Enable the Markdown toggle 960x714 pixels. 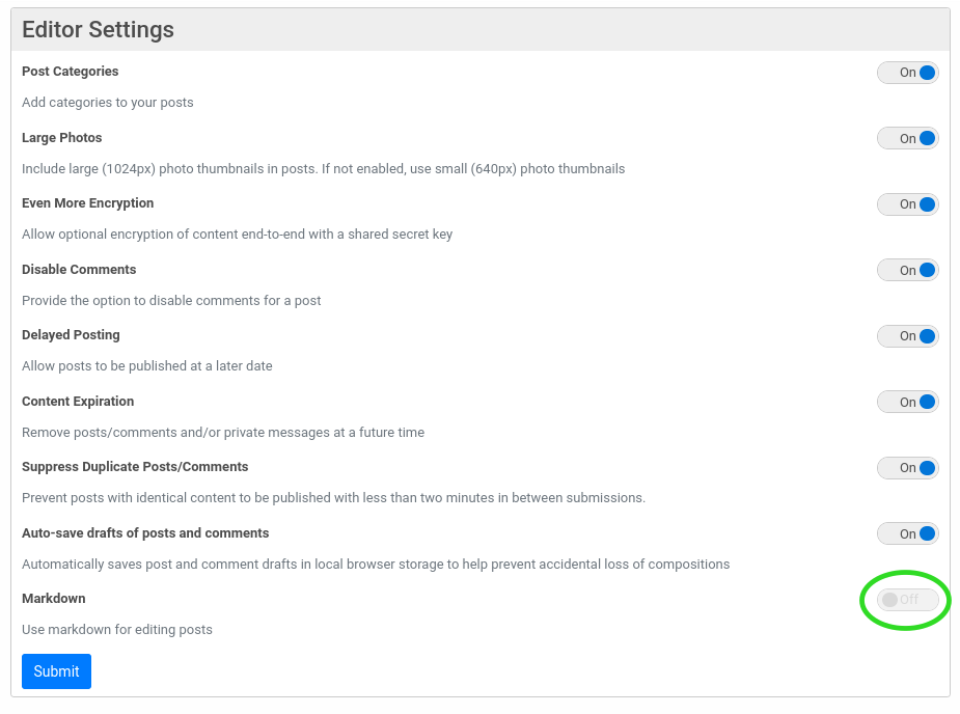tap(907, 600)
